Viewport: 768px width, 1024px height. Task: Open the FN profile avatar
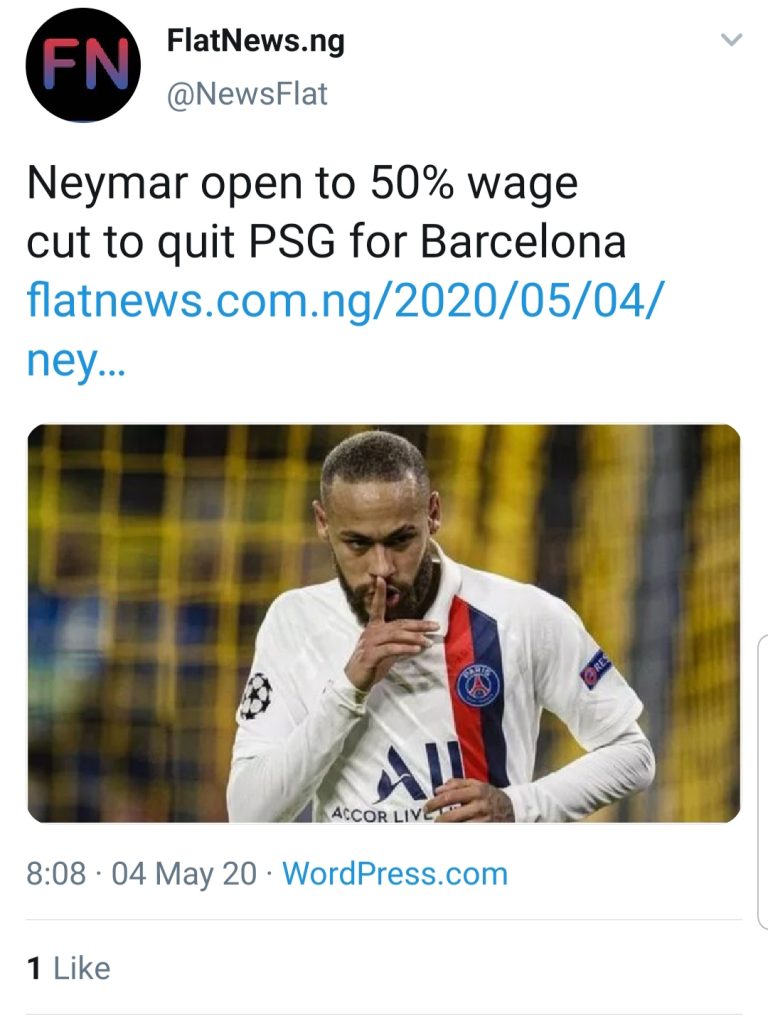pyautogui.click(x=83, y=65)
